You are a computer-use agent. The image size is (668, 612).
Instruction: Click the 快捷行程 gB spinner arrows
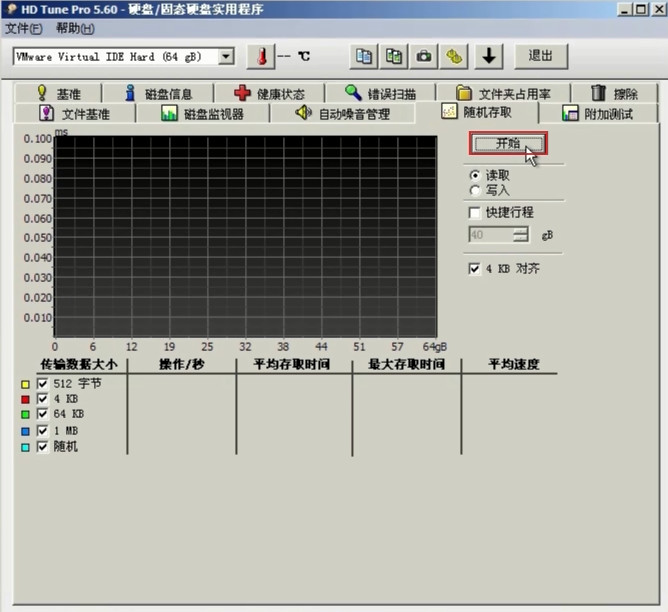(x=521, y=234)
